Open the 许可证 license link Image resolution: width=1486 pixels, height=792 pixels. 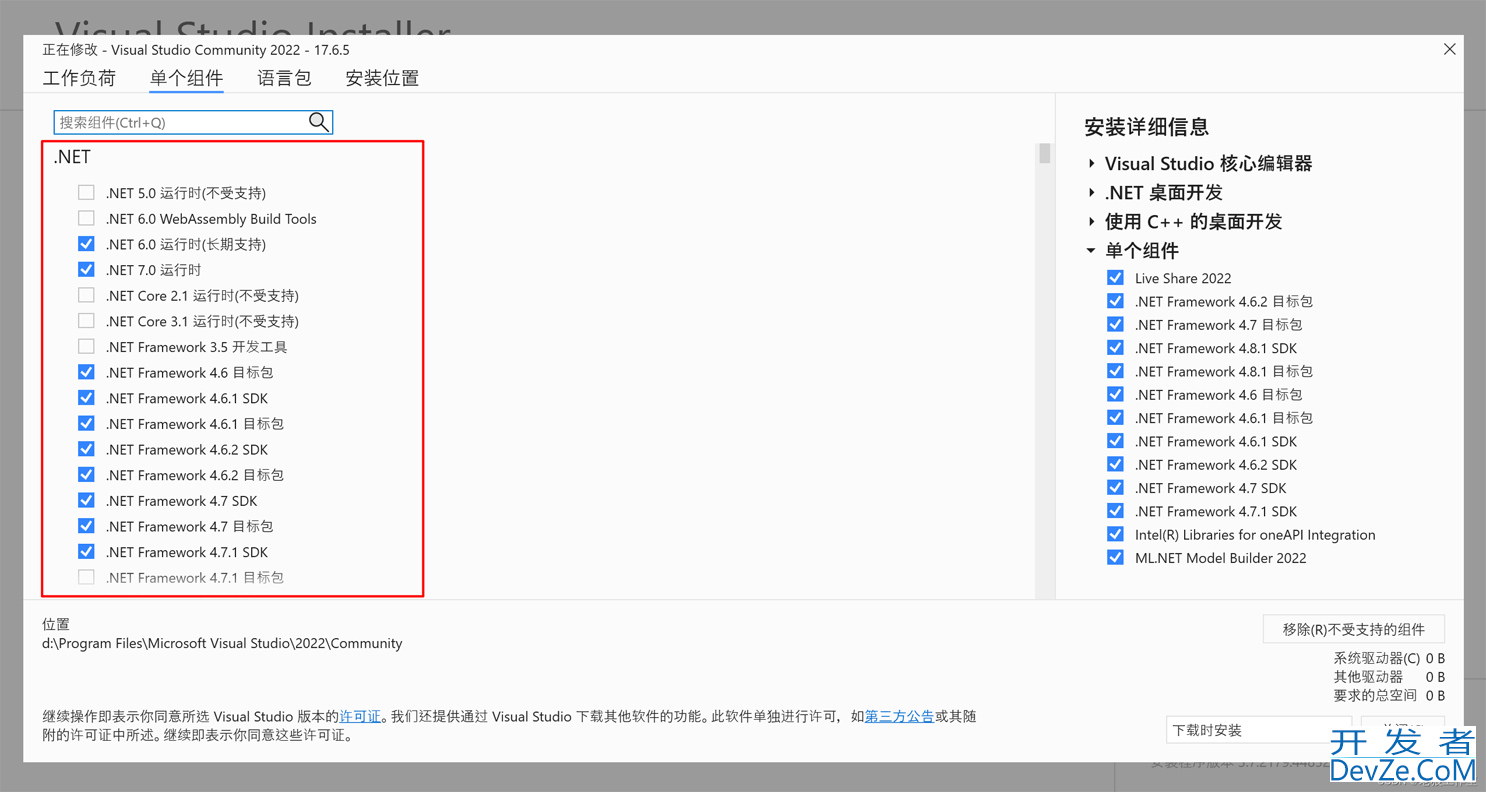pyautogui.click(x=360, y=717)
